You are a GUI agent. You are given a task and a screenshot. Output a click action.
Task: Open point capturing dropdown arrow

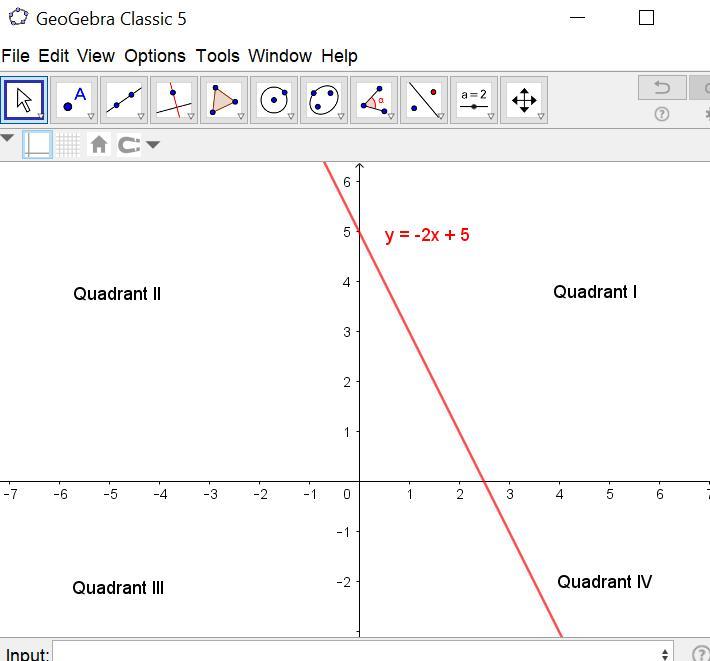(153, 145)
